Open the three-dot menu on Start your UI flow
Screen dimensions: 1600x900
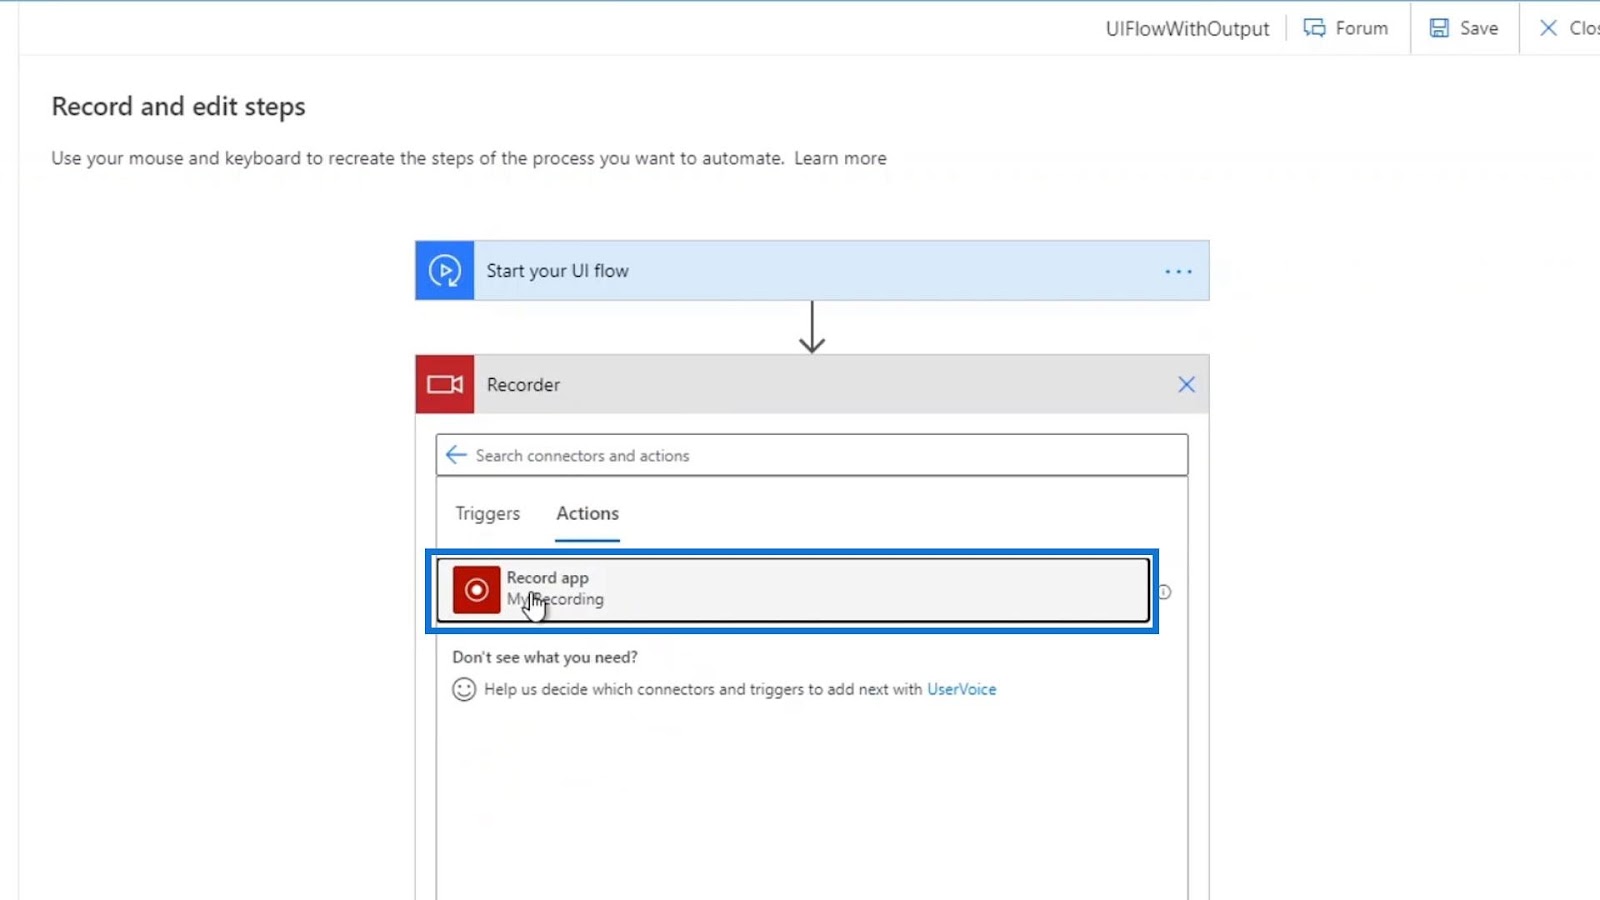point(1178,271)
